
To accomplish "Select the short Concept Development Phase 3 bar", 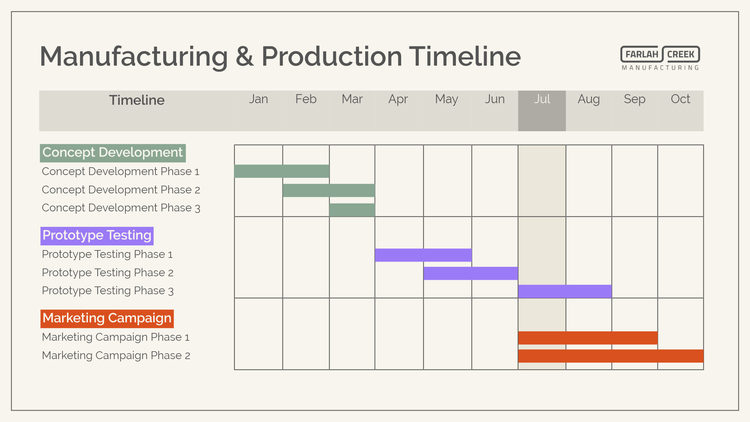I will coord(352,209).
